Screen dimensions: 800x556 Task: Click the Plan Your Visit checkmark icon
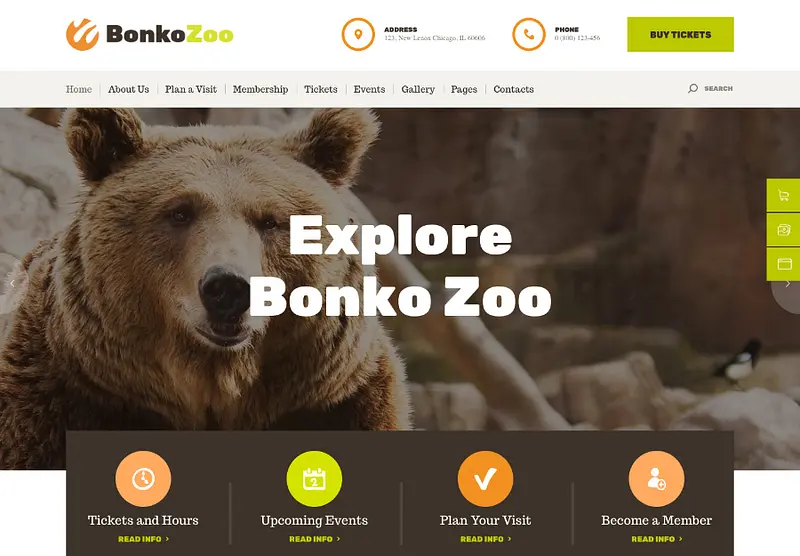[485, 478]
